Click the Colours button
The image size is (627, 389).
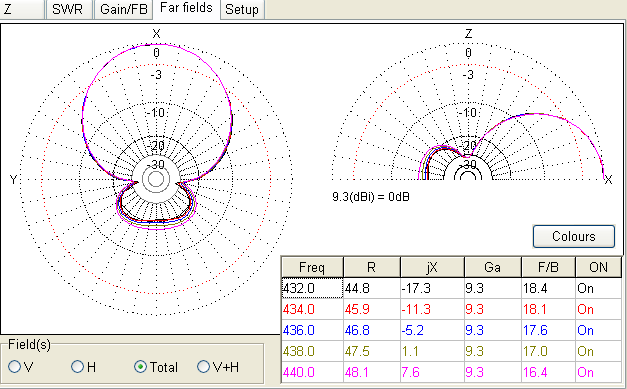coord(574,236)
